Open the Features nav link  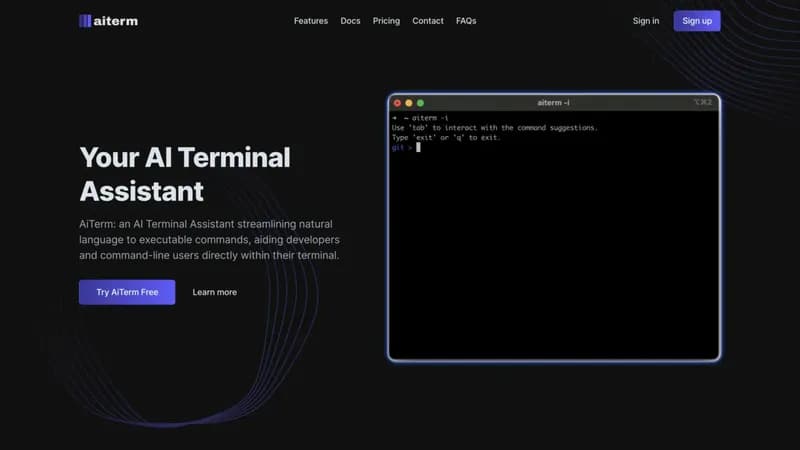coord(311,21)
